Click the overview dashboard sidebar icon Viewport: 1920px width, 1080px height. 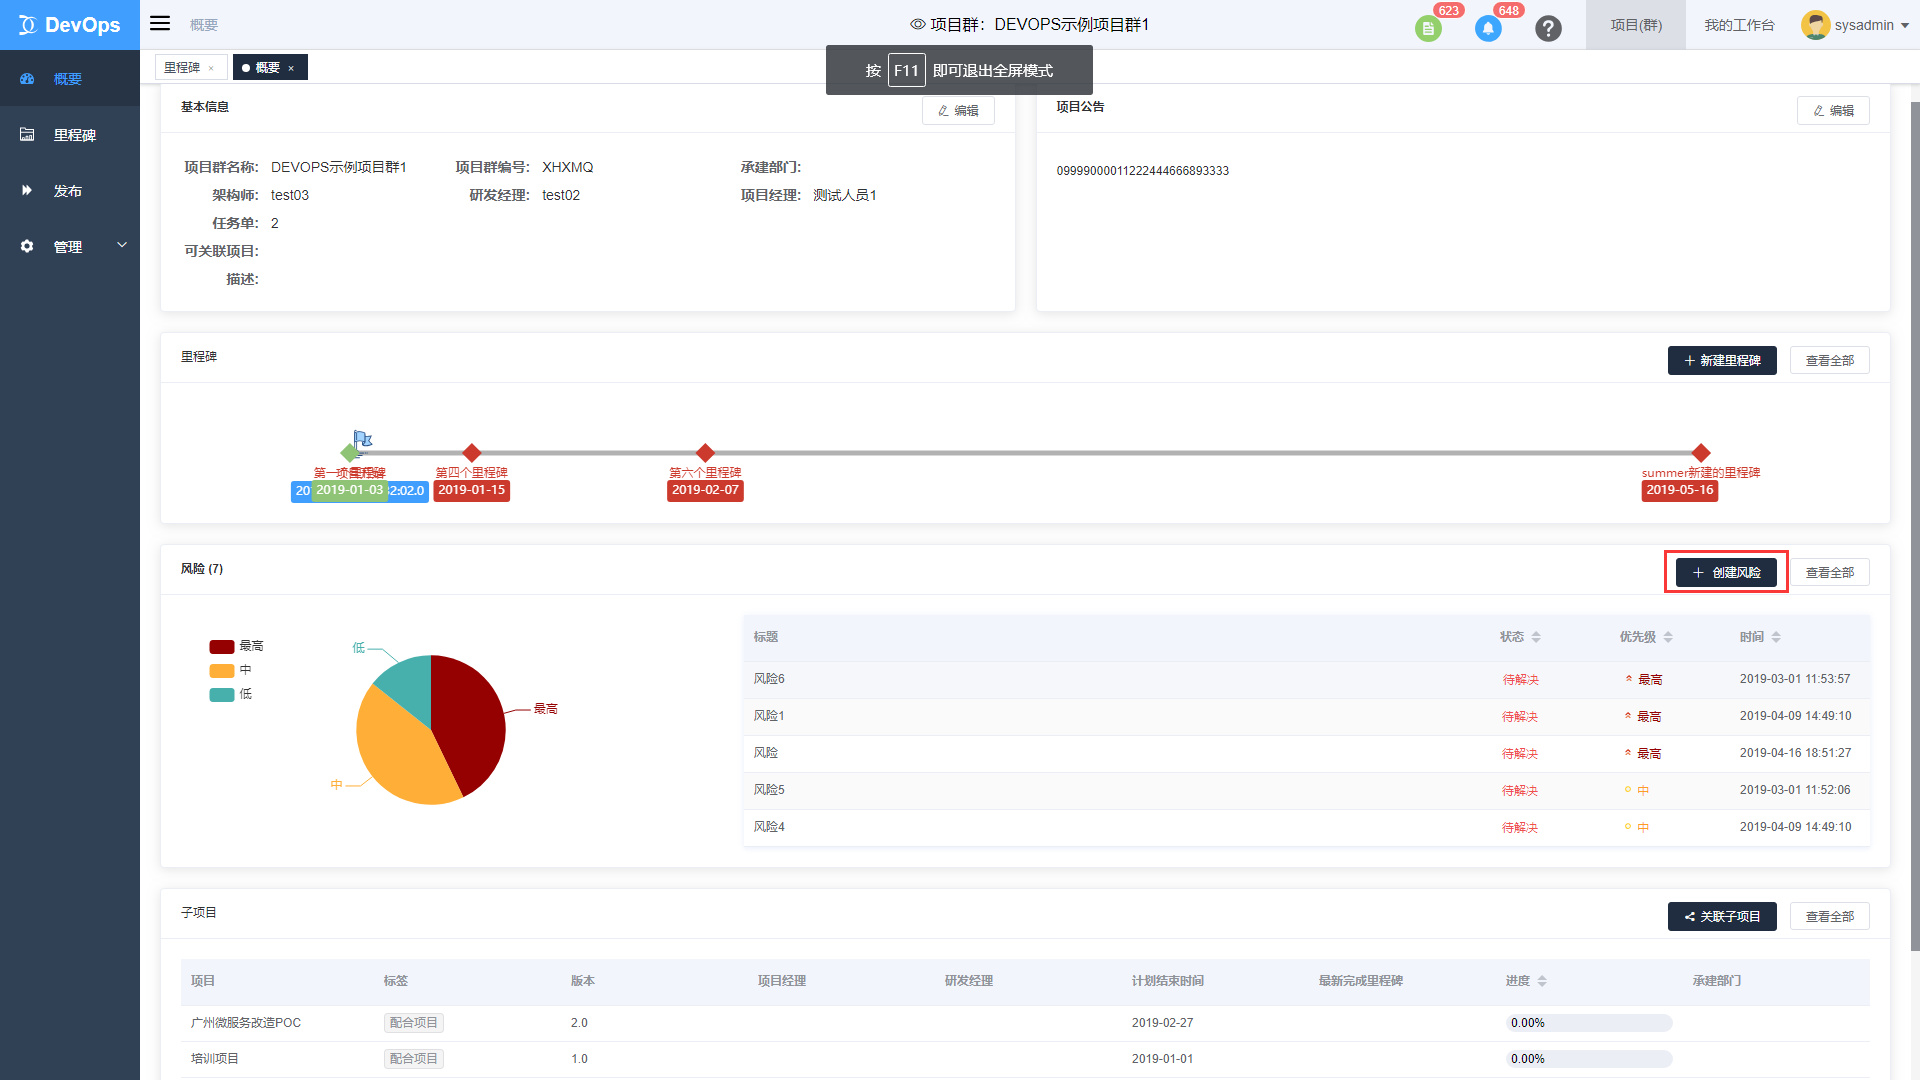(x=27, y=78)
